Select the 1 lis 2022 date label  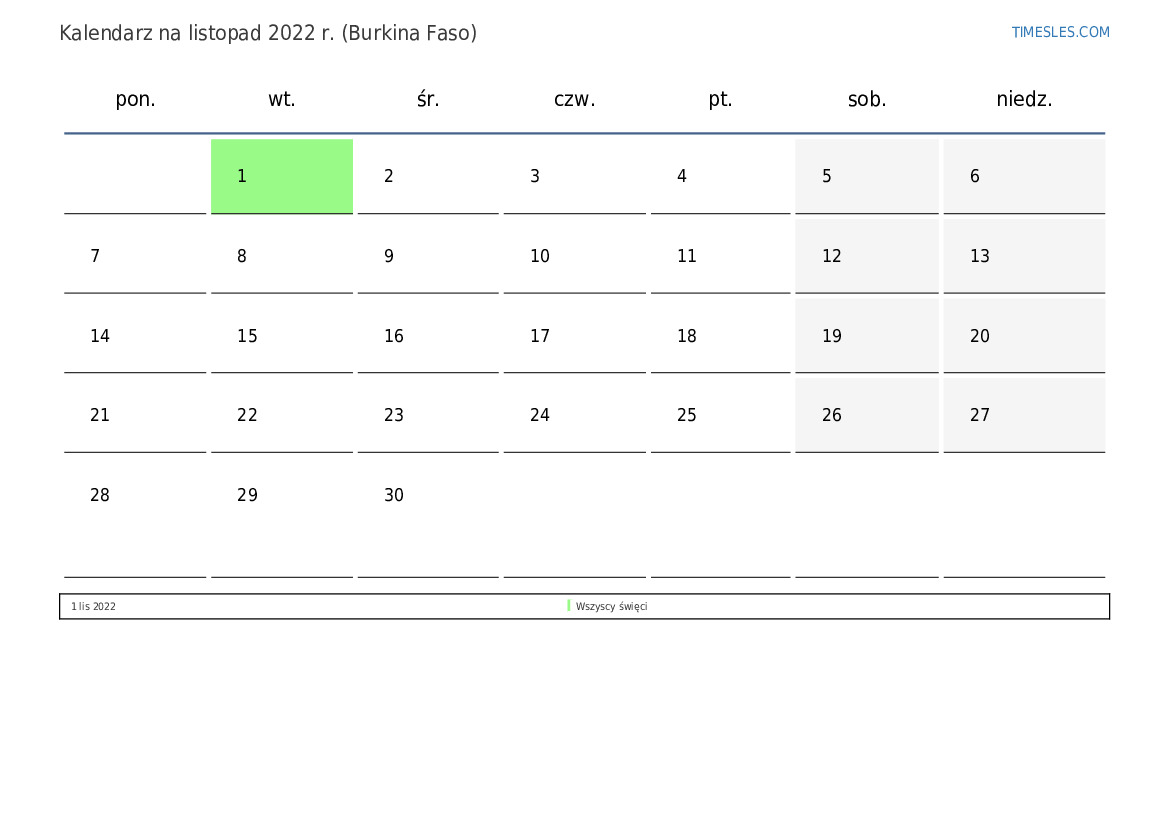coord(93,606)
